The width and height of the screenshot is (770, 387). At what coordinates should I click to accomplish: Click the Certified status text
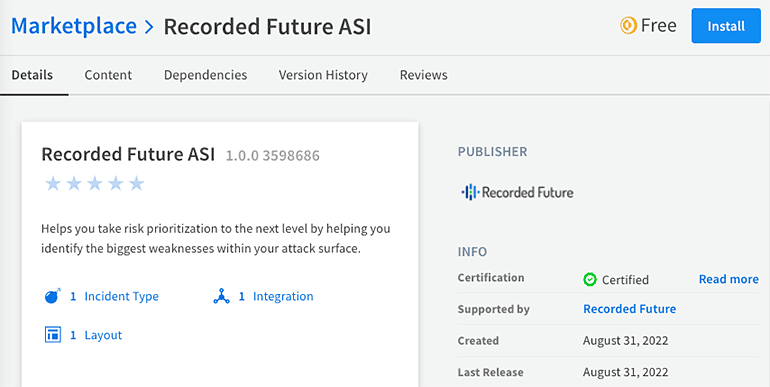(625, 280)
